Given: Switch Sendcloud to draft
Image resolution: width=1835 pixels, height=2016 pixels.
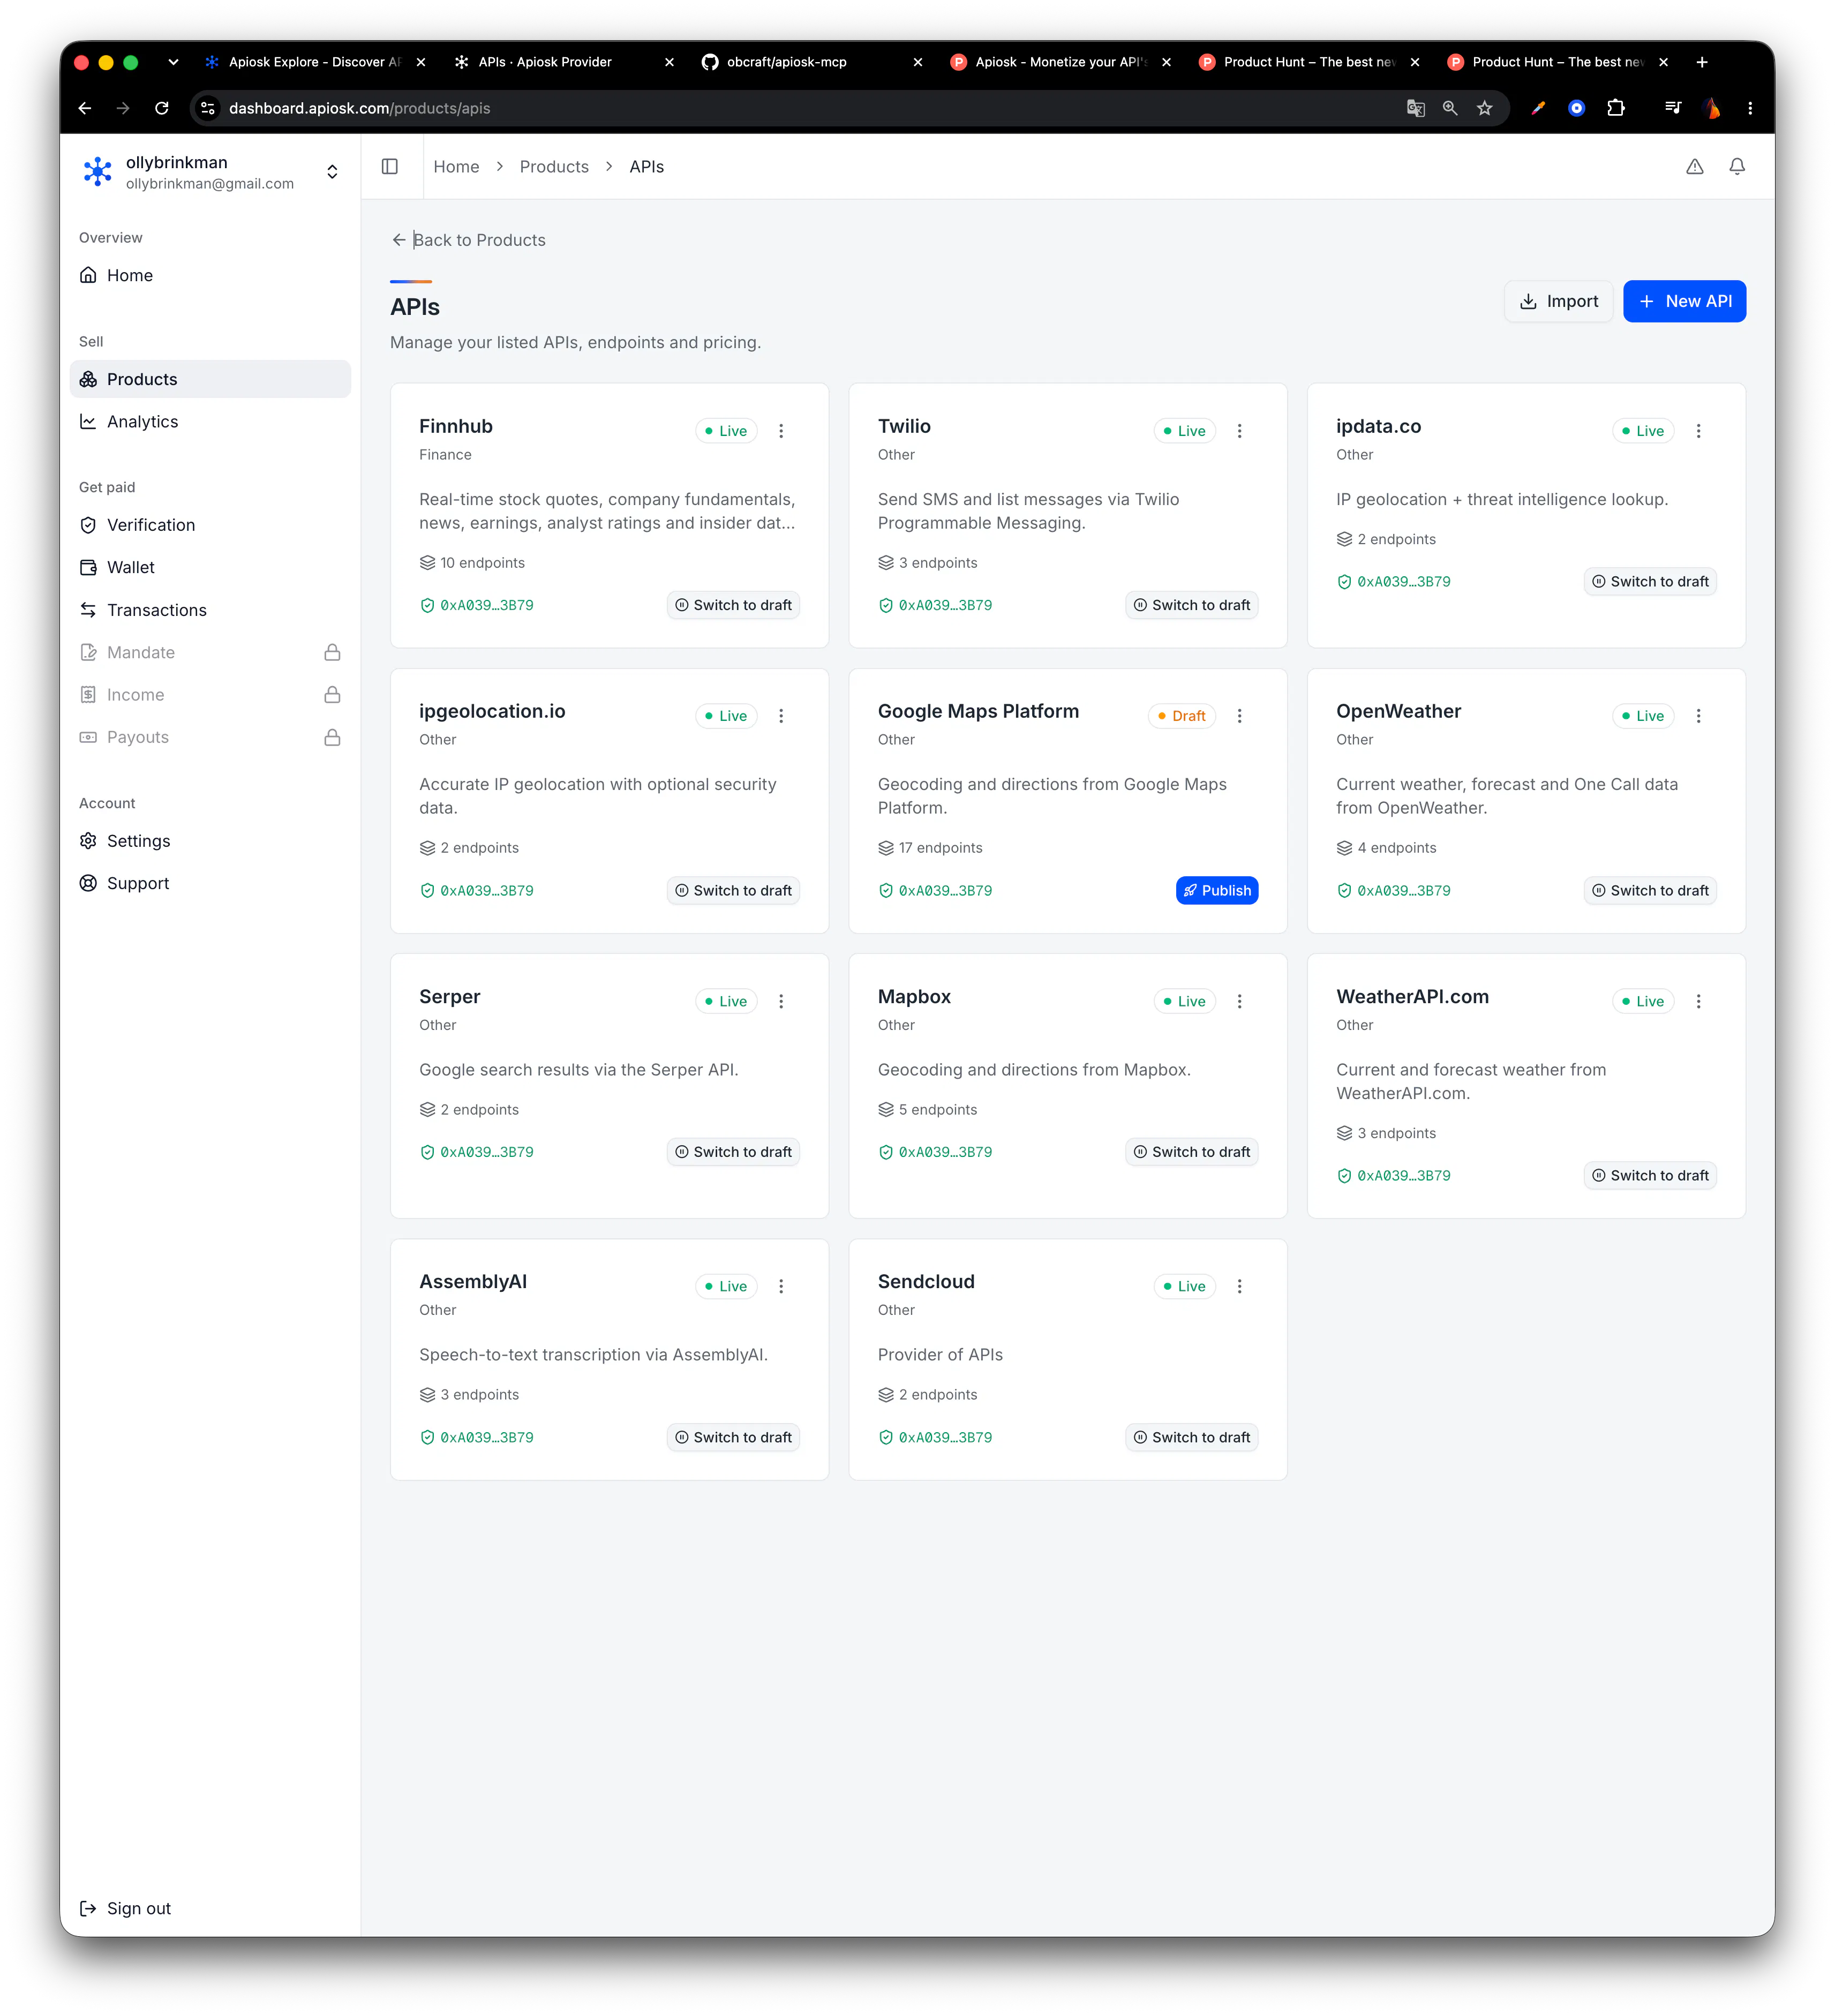Looking at the screenshot, I should (x=1191, y=1437).
